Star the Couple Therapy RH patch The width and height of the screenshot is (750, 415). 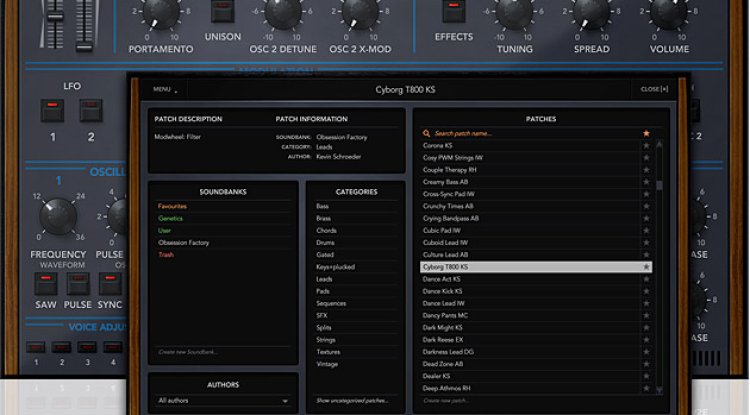click(646, 170)
